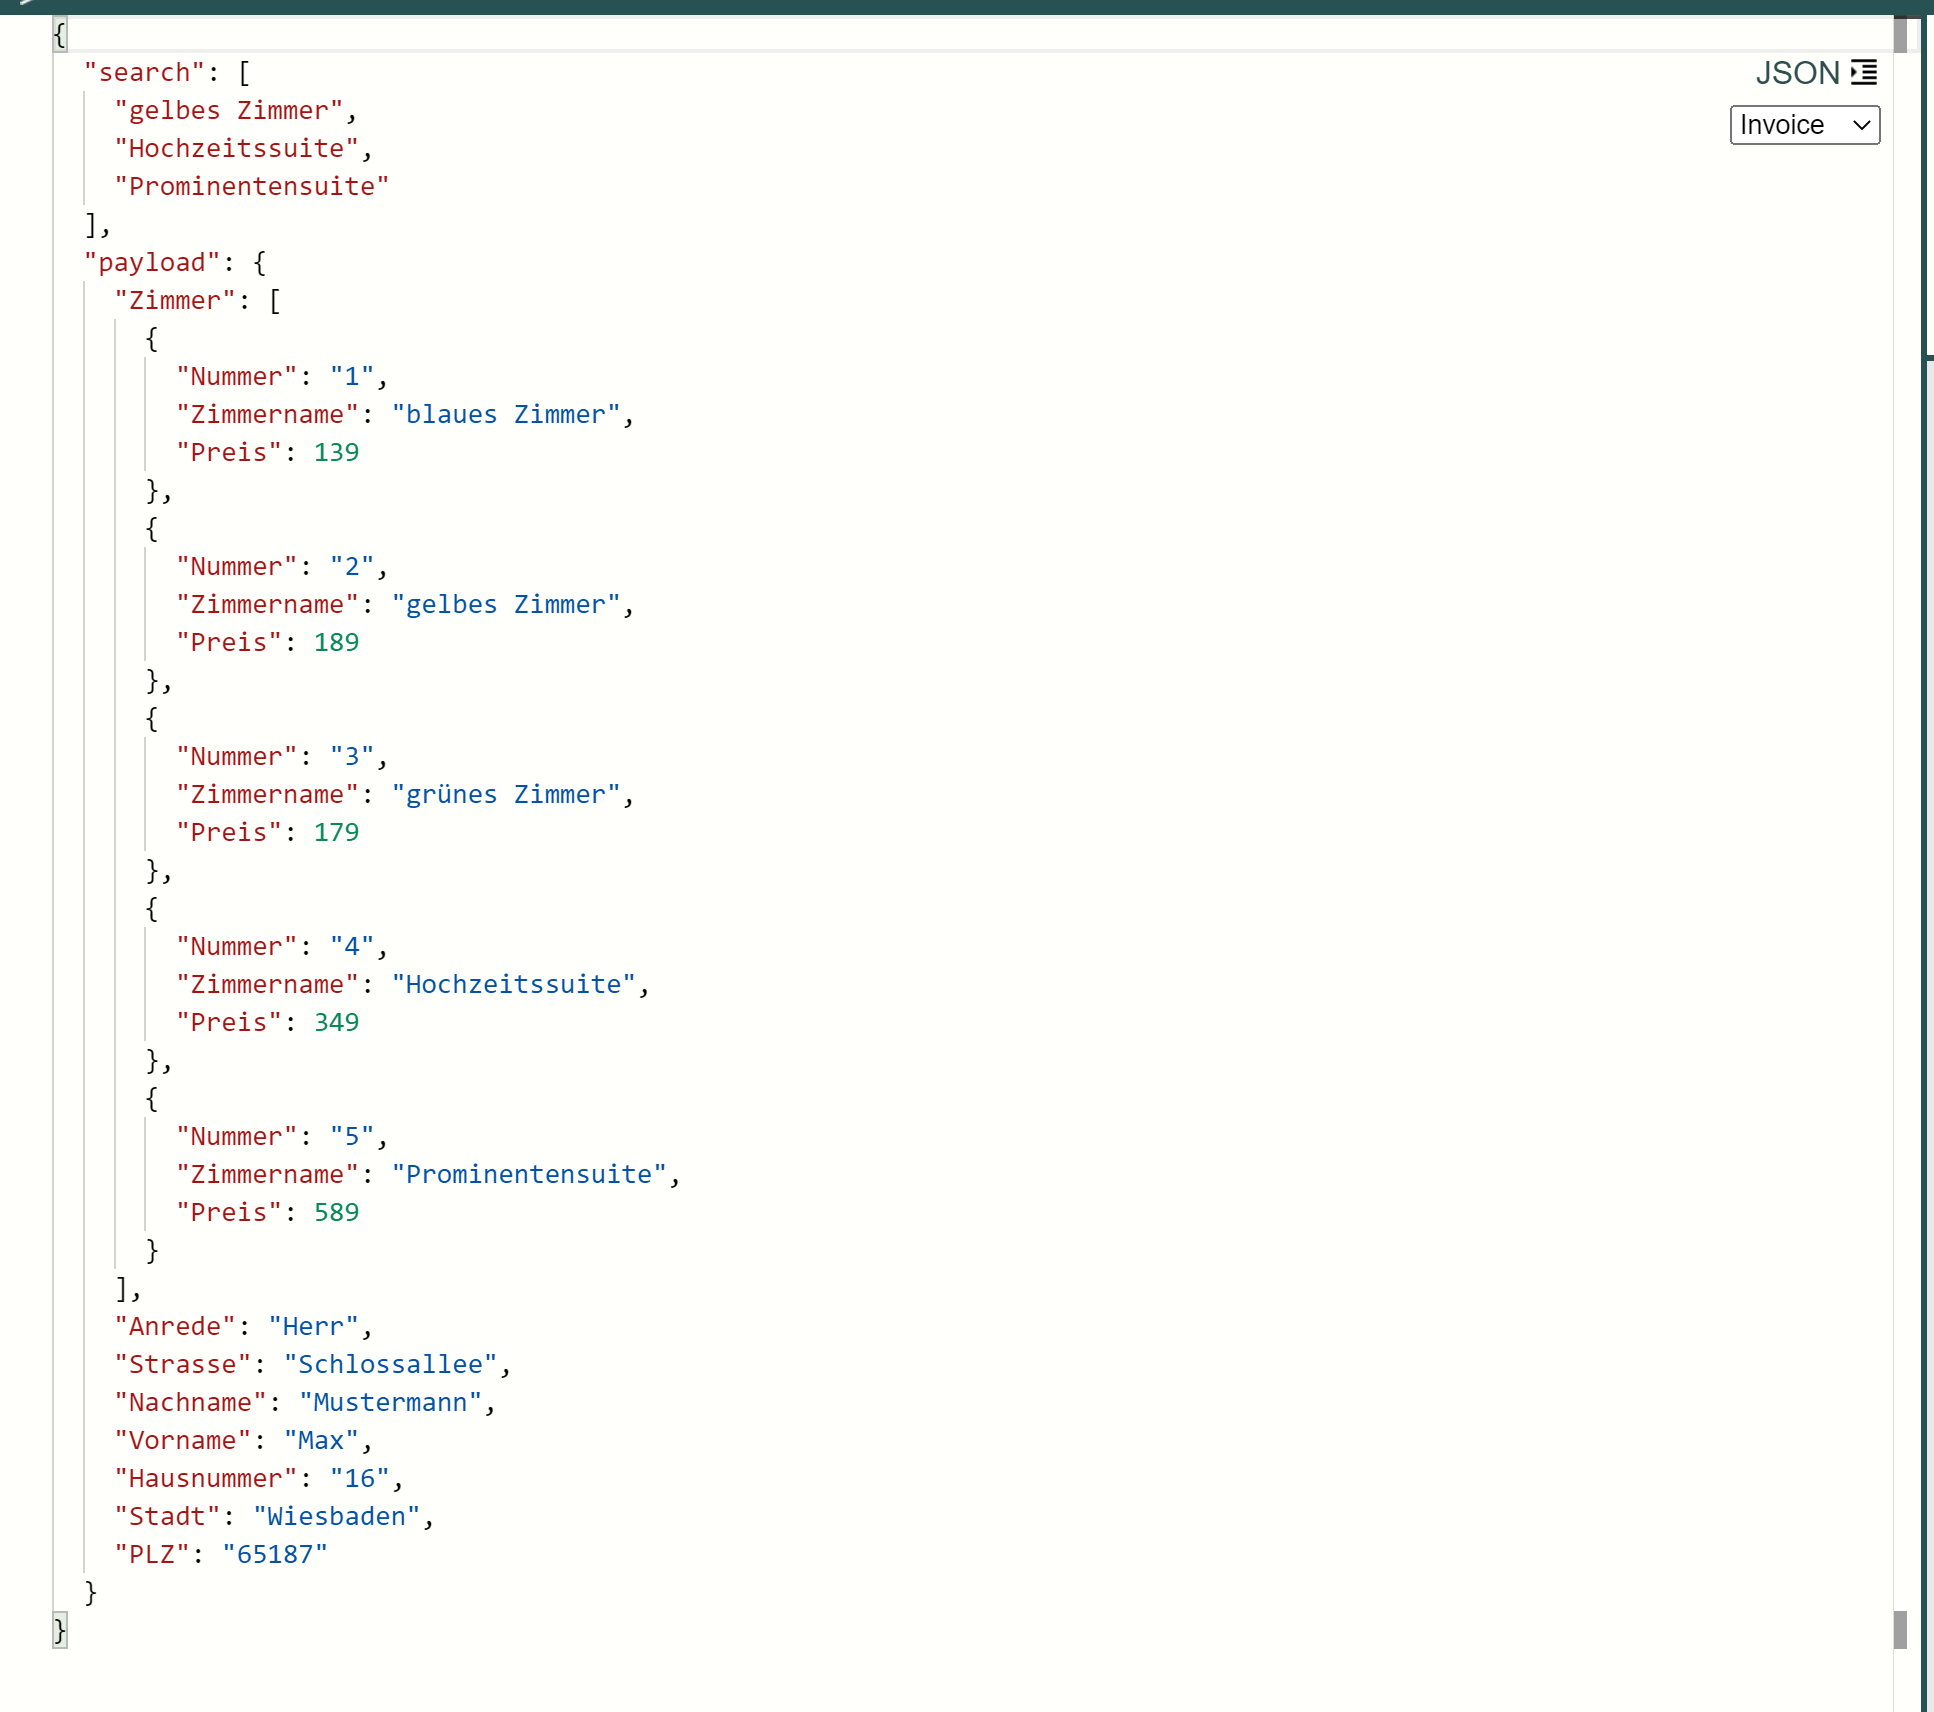The width and height of the screenshot is (1934, 1712).
Task: Click the "Herr" value
Action: (314, 1327)
